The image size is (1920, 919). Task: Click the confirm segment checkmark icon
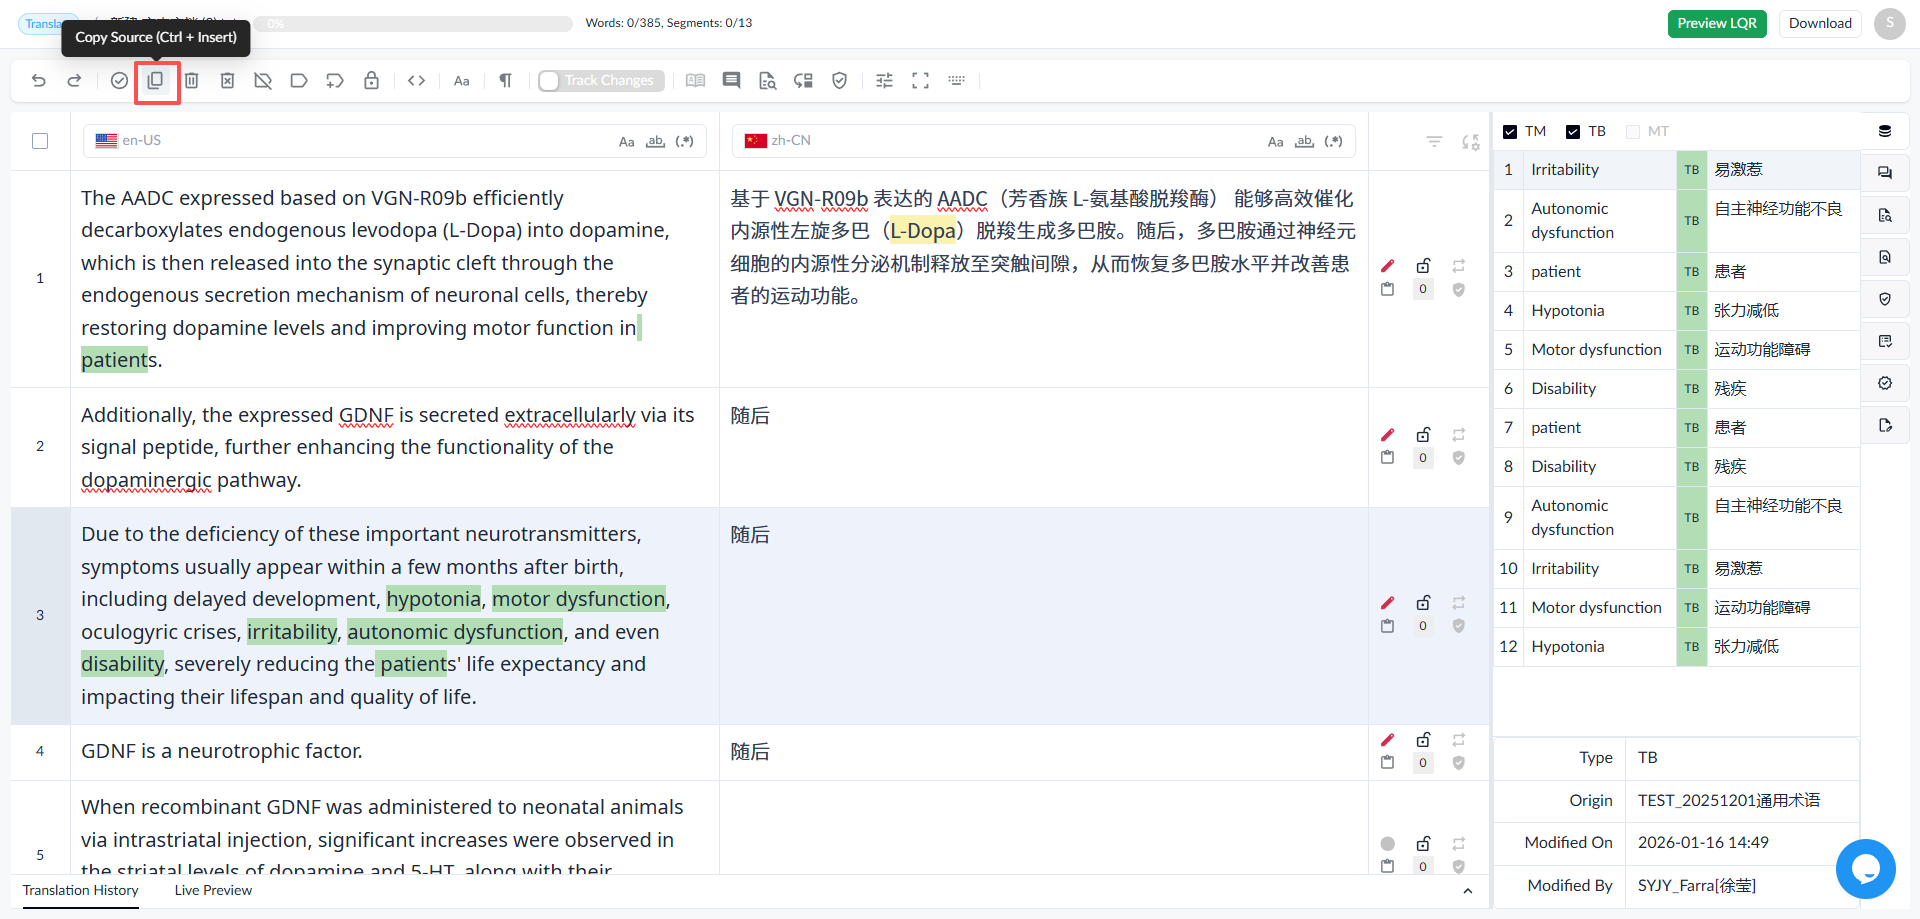(x=119, y=80)
